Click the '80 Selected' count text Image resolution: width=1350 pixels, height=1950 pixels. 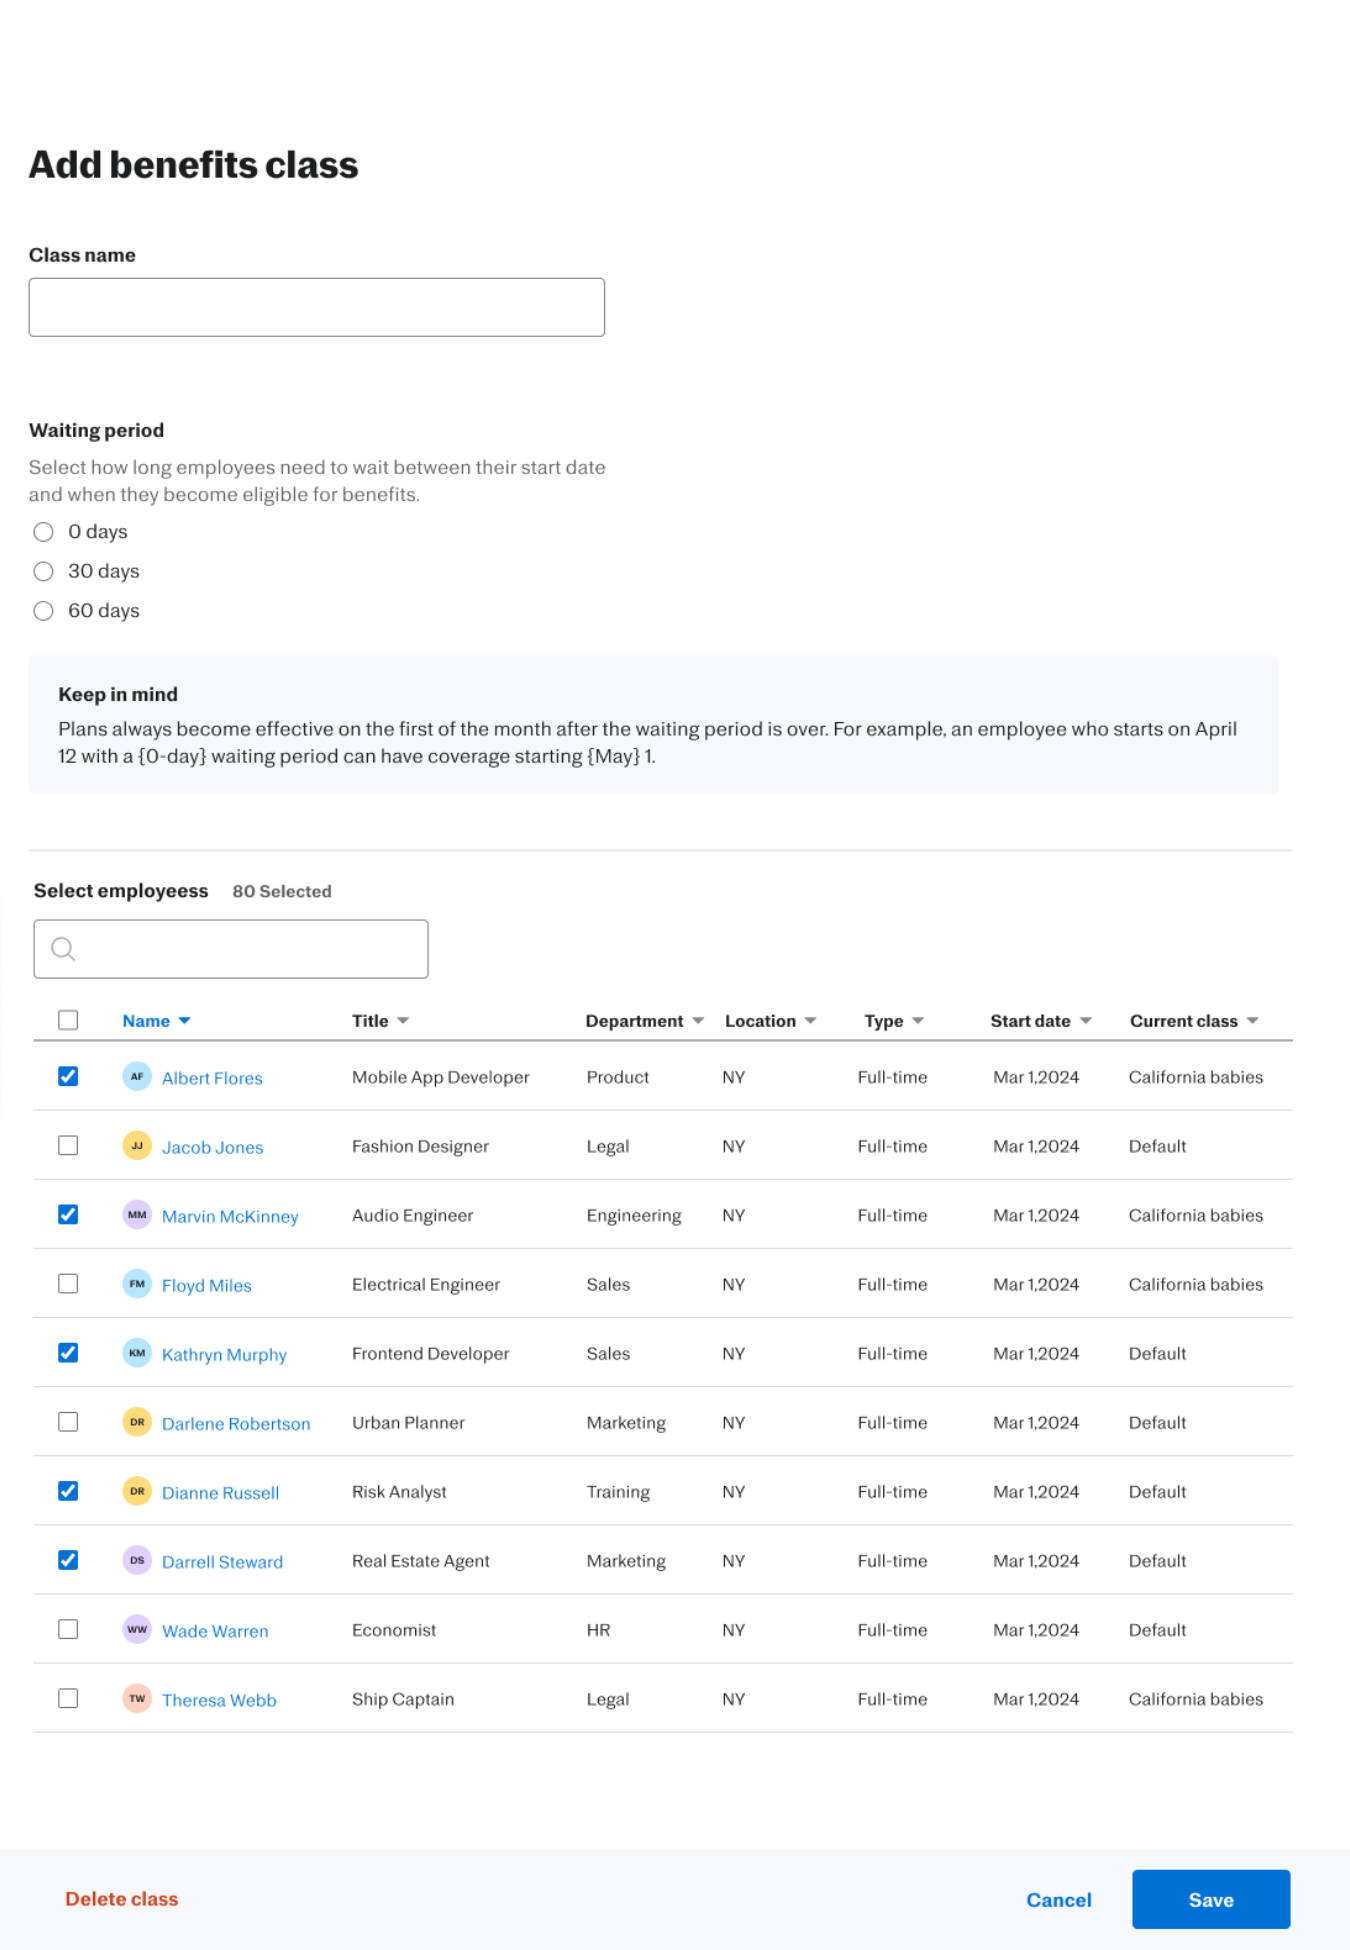[x=282, y=891]
